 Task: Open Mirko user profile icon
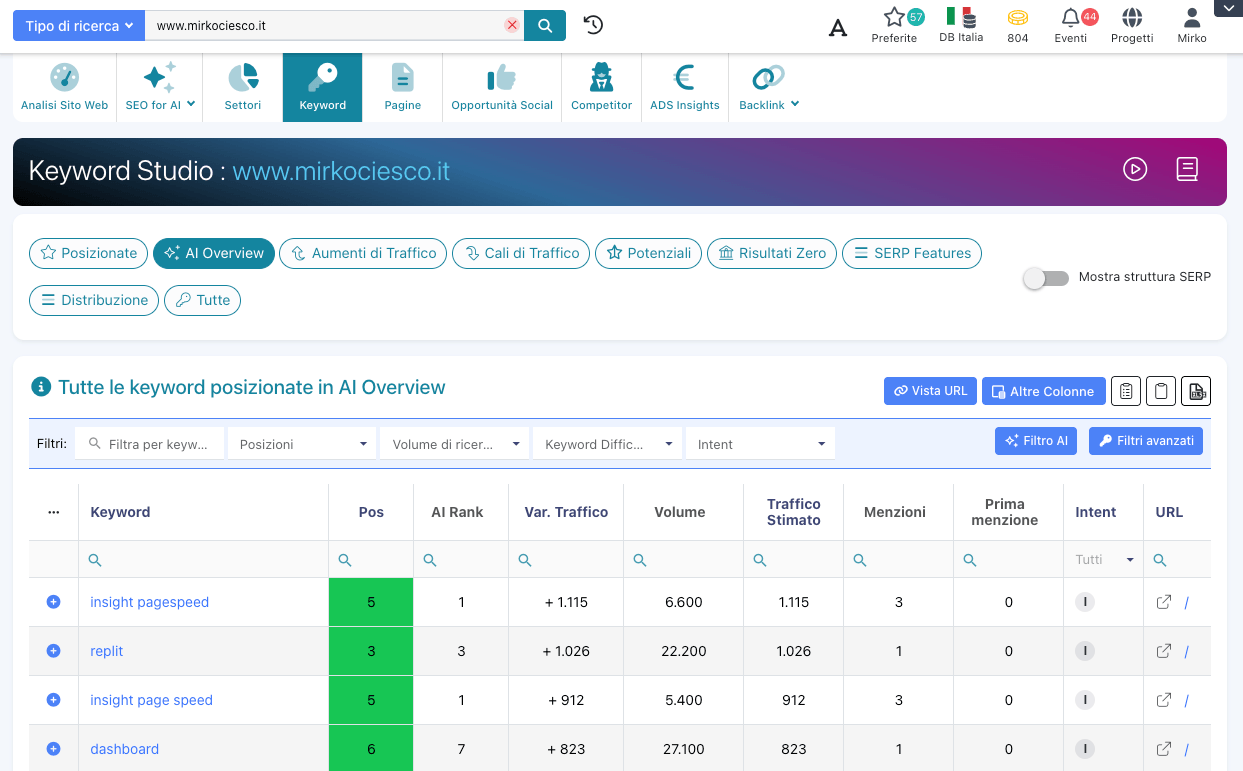(x=1192, y=25)
